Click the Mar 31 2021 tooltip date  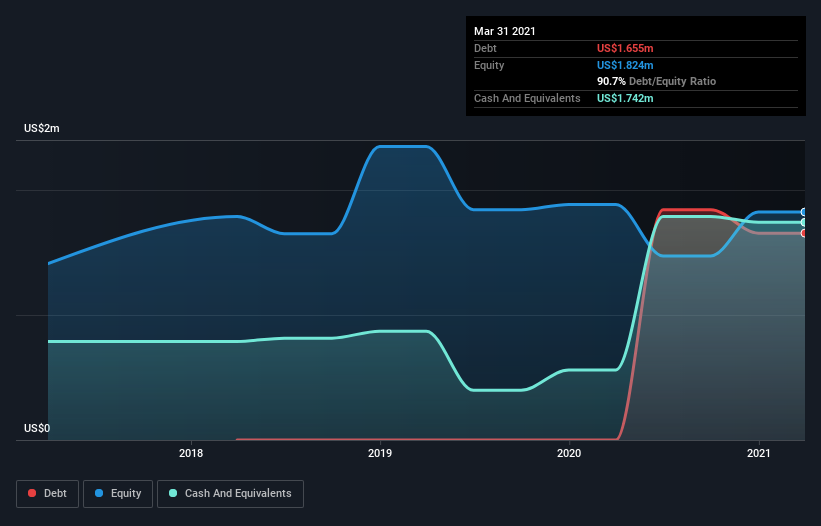tap(505, 31)
